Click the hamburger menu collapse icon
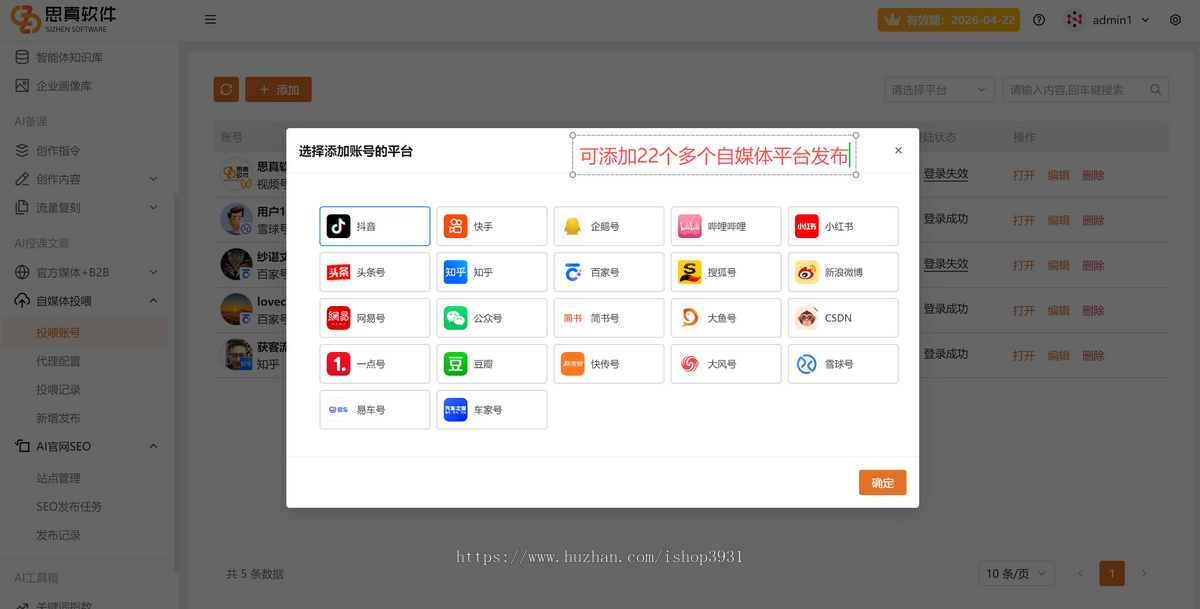 tap(210, 20)
